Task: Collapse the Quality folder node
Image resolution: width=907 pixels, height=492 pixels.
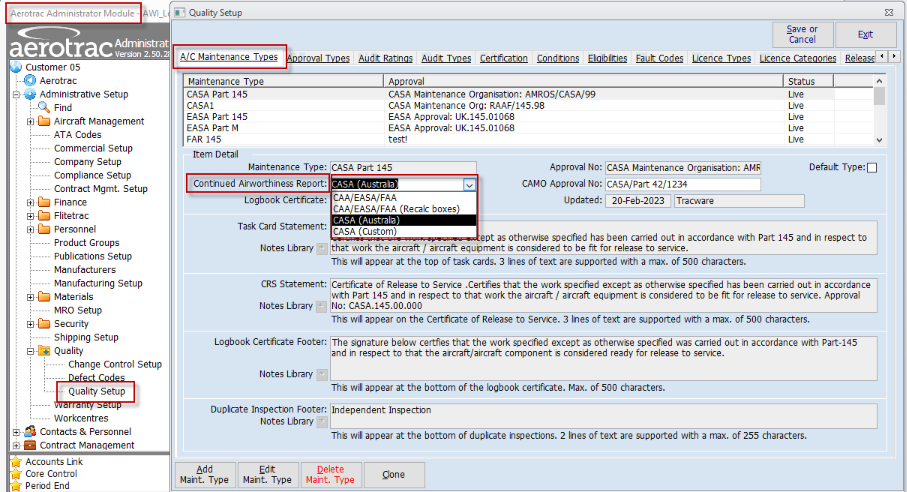Action: pos(31,351)
